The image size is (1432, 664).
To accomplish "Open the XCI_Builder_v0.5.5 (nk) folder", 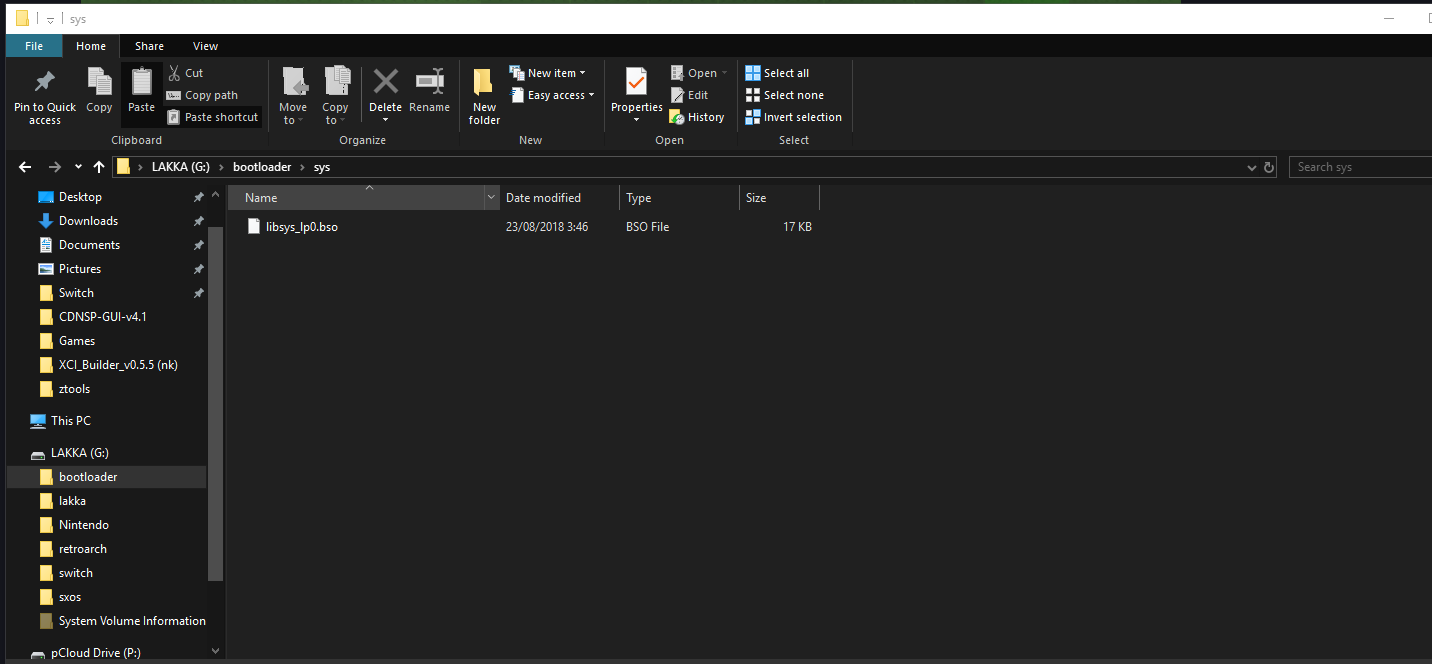I will (x=118, y=365).
